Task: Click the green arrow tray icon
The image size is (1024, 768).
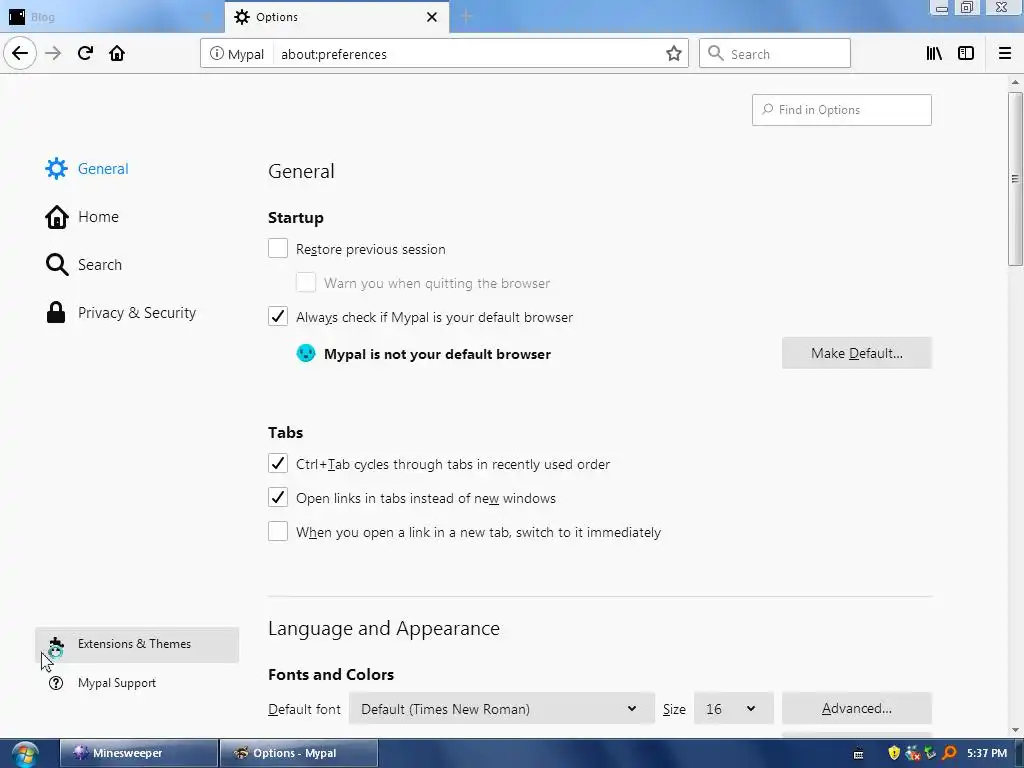Action: point(931,753)
